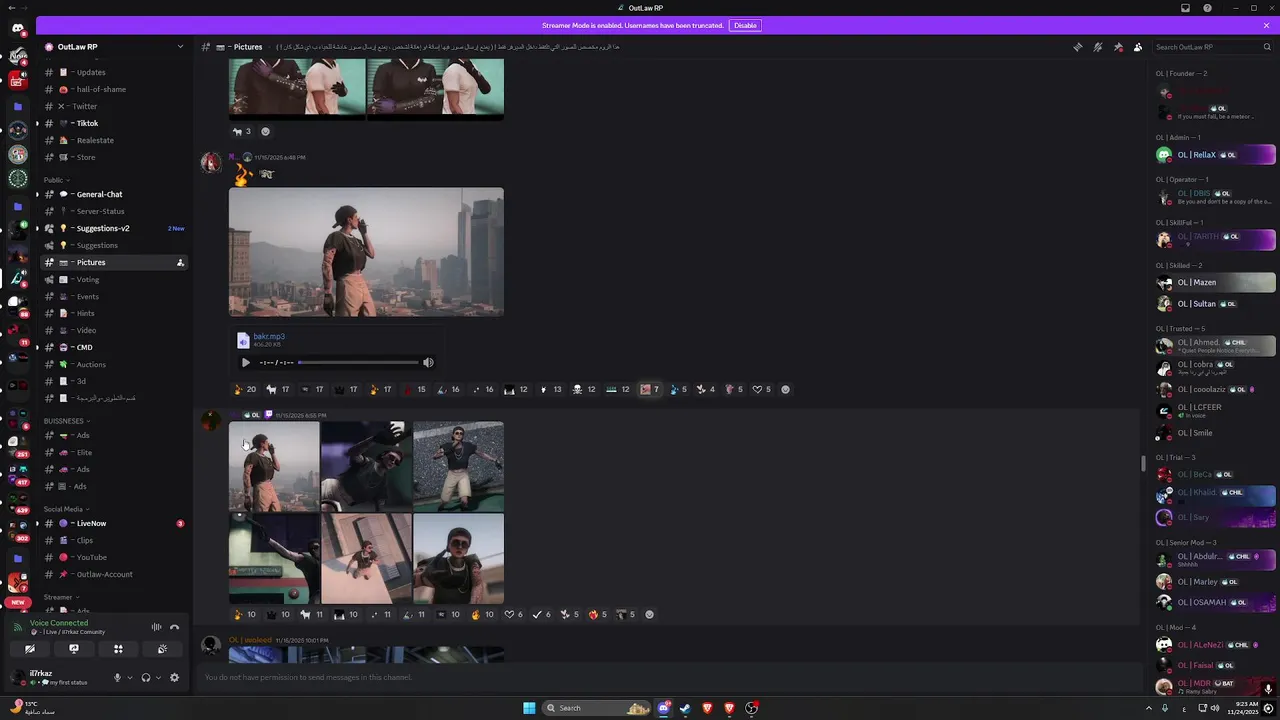Viewport: 1280px width, 720px height.
Task: Deafen with the headphones icon
Action: [x=146, y=677]
